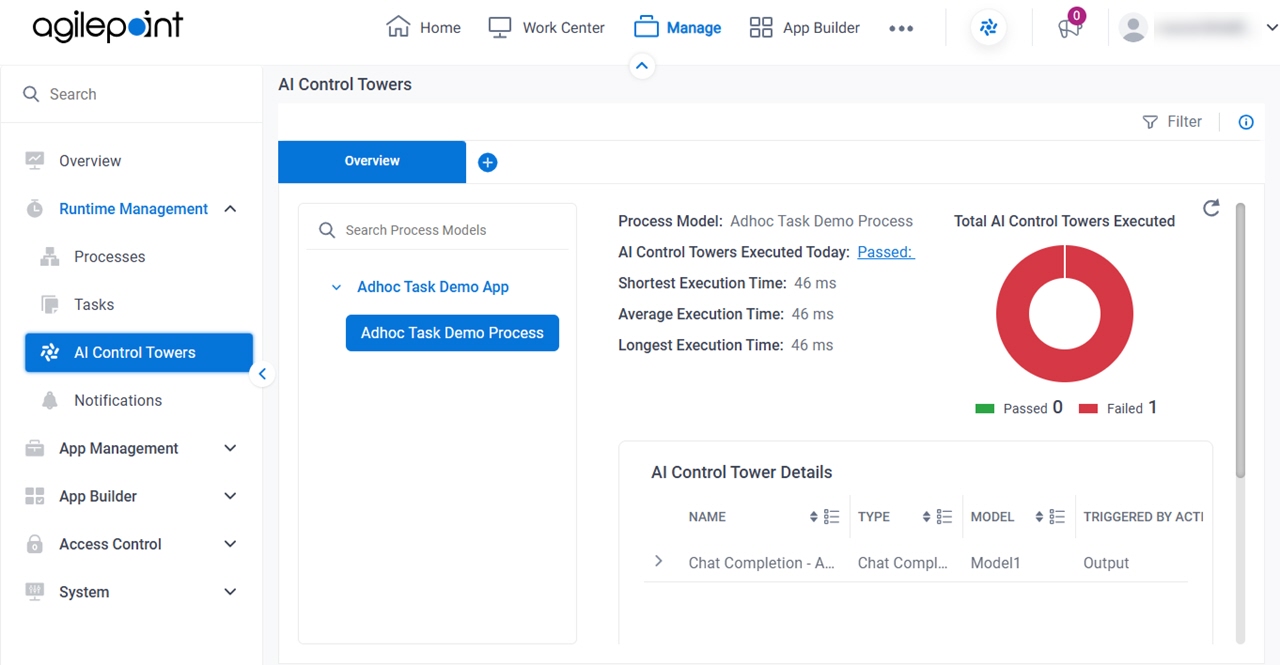Expand the System section
This screenshot has width=1280, height=665.
(x=230, y=592)
